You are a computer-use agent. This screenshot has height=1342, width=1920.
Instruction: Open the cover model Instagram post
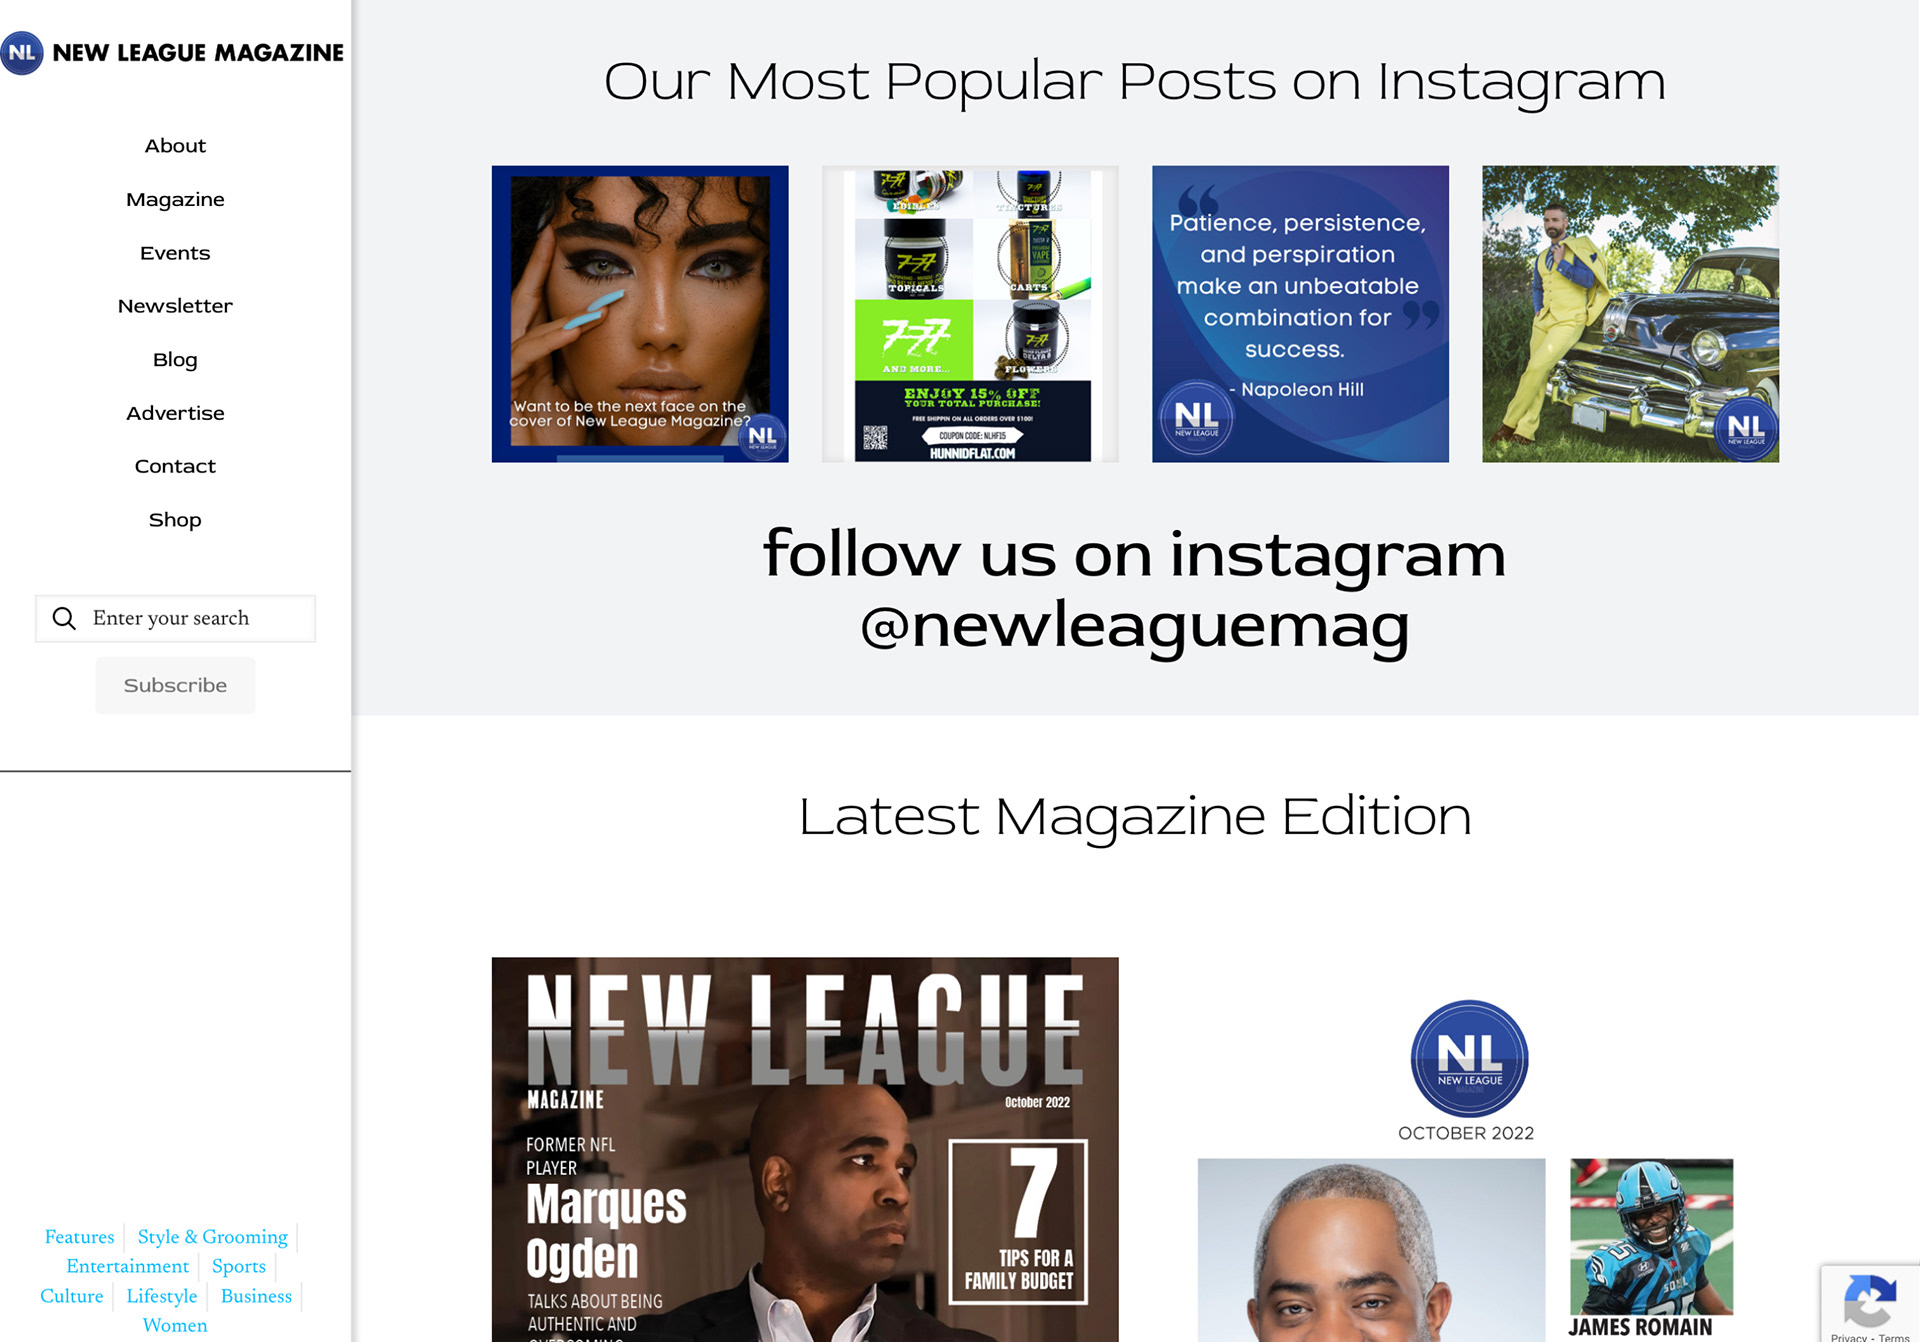click(640, 314)
